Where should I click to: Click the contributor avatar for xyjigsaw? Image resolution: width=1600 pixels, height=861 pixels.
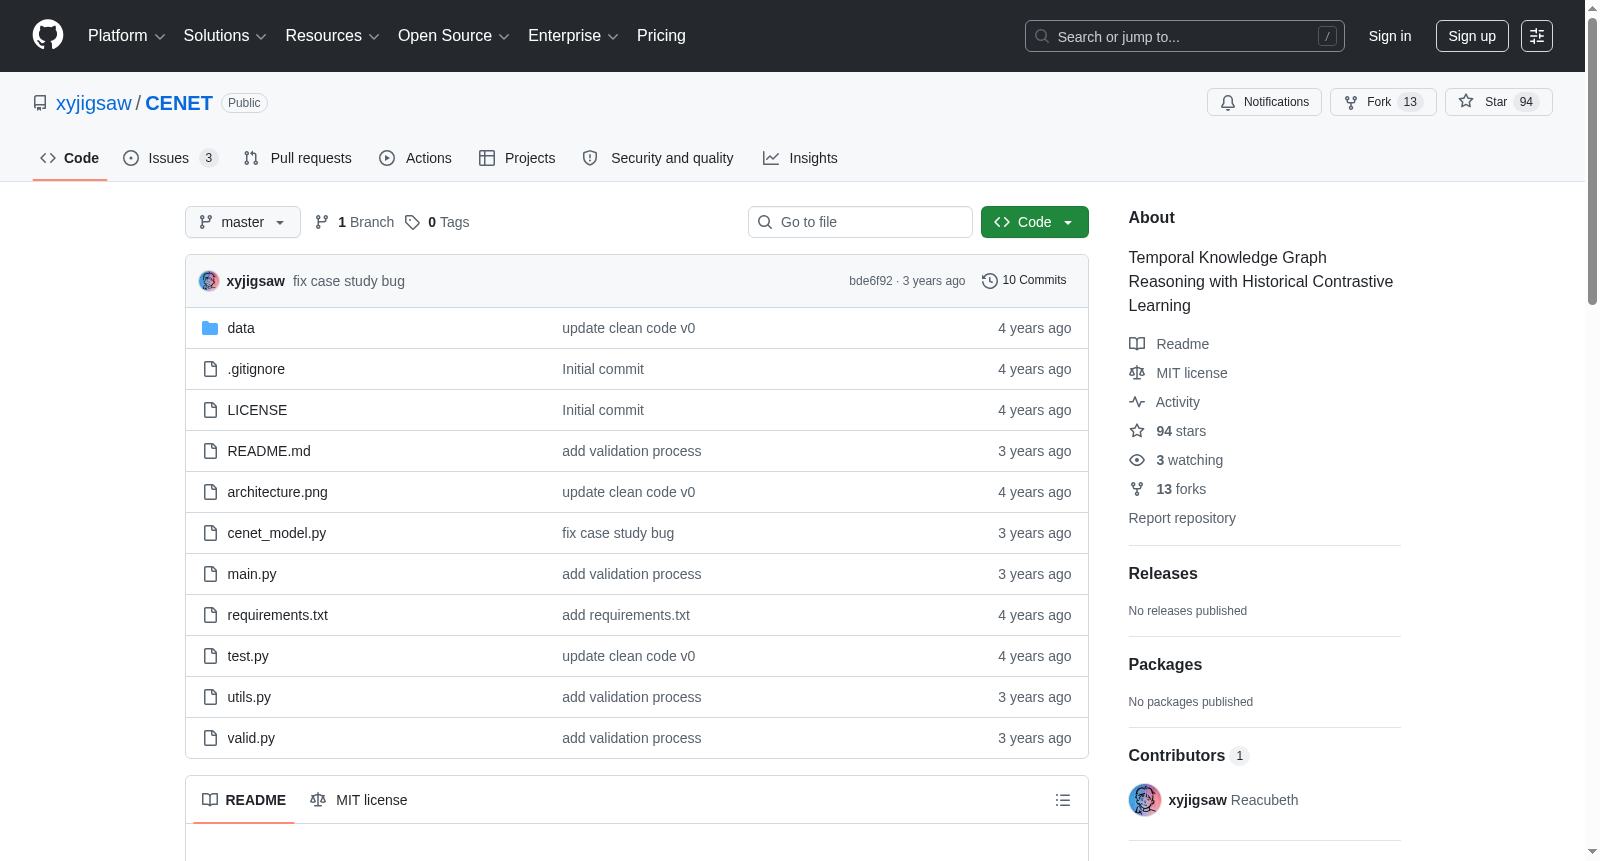point(1145,800)
